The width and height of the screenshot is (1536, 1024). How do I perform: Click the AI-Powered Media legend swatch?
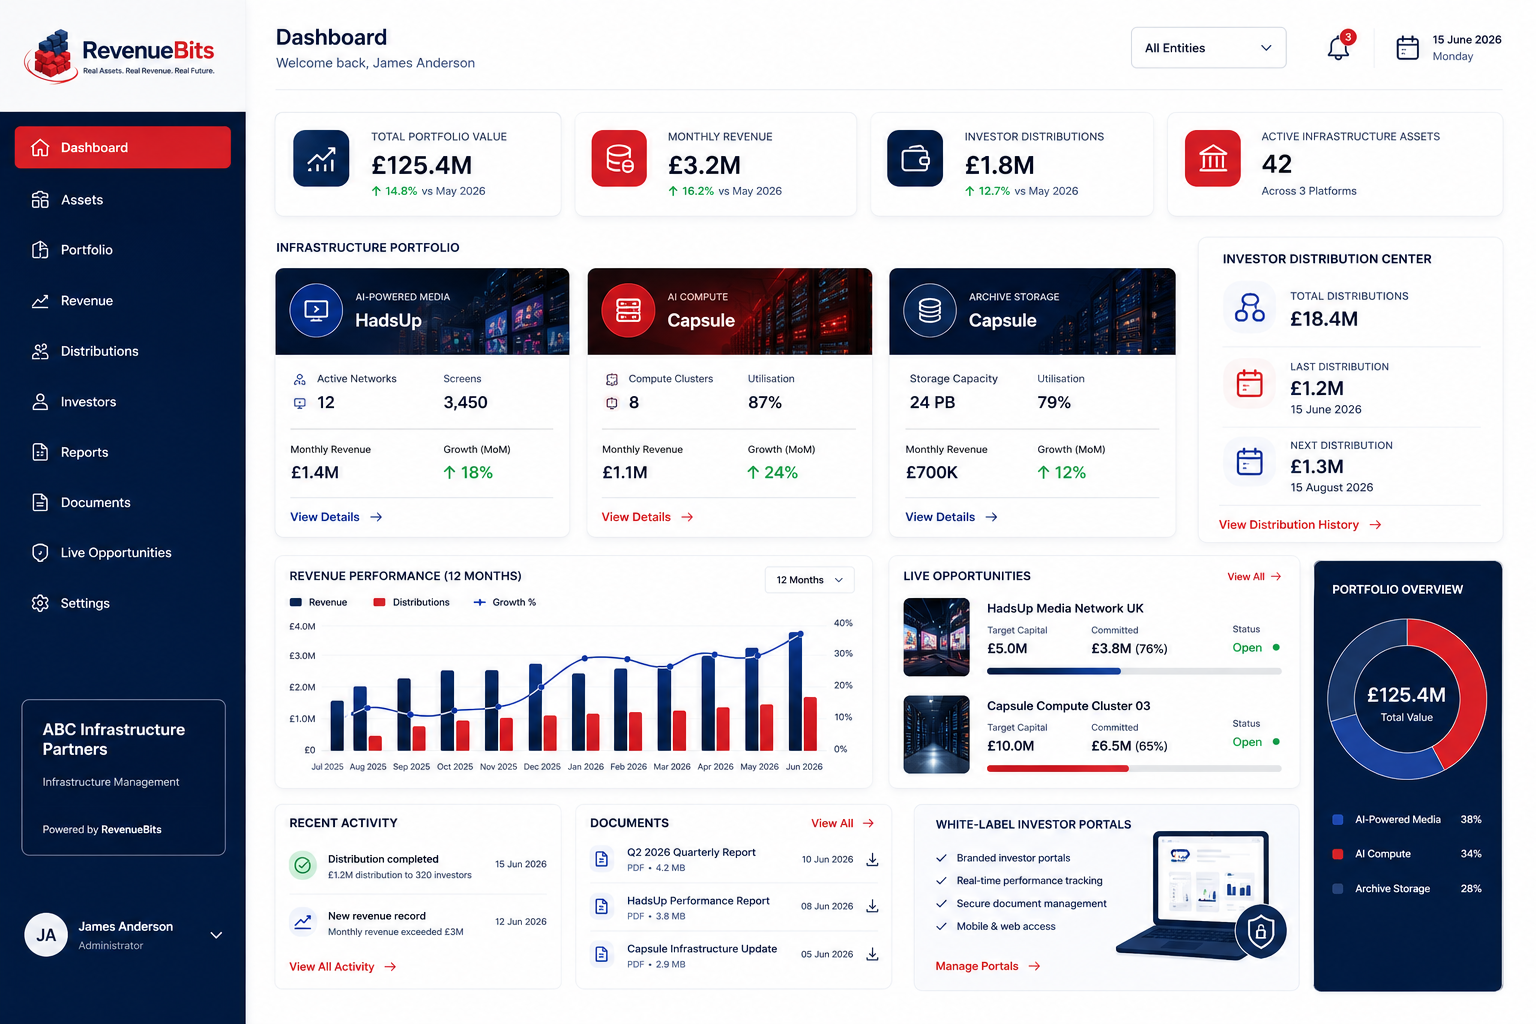click(x=1338, y=820)
